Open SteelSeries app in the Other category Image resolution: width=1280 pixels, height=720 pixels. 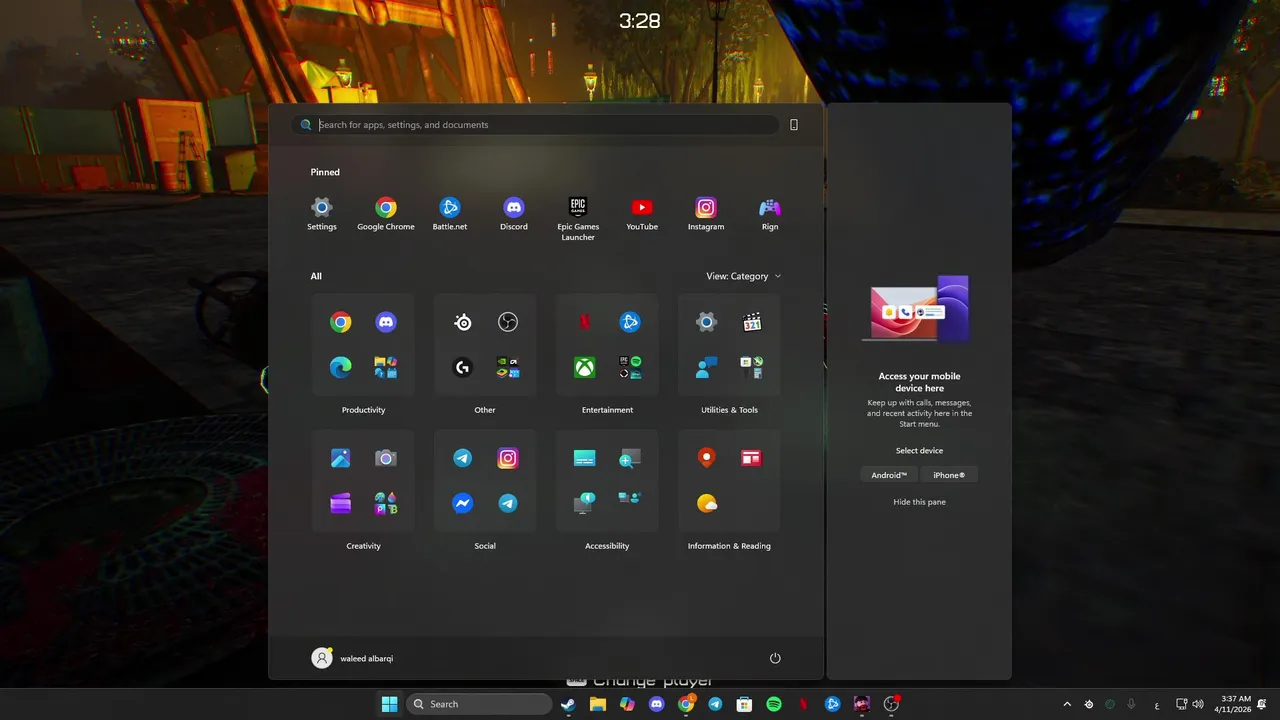(x=463, y=322)
